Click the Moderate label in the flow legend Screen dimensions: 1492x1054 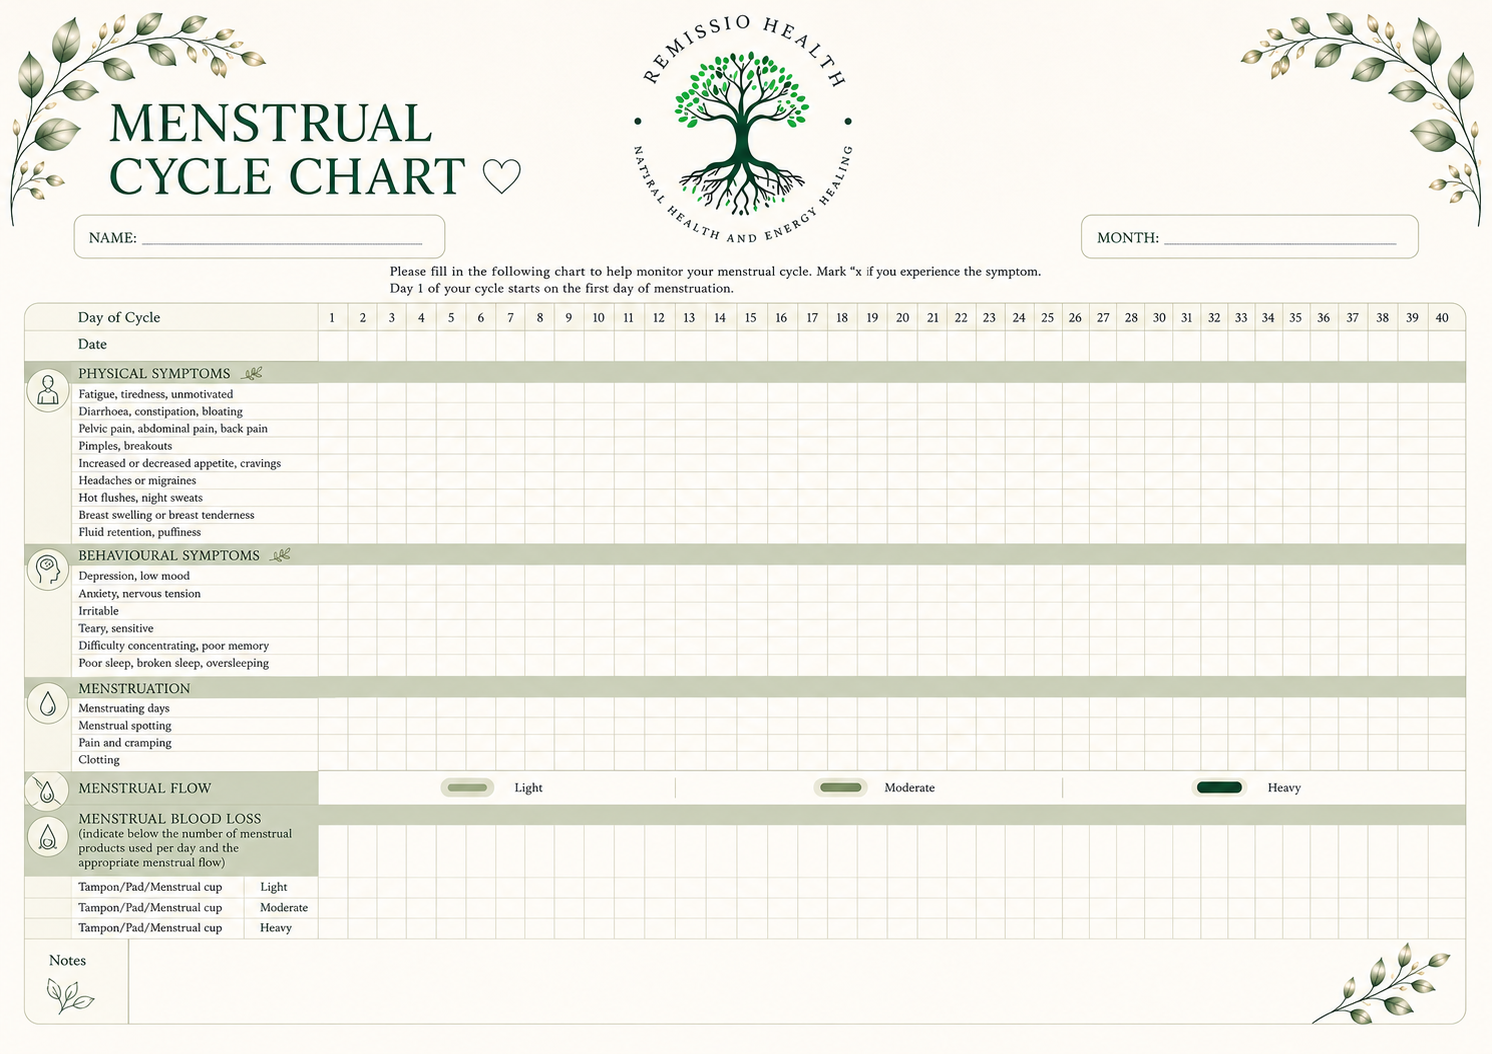(910, 788)
